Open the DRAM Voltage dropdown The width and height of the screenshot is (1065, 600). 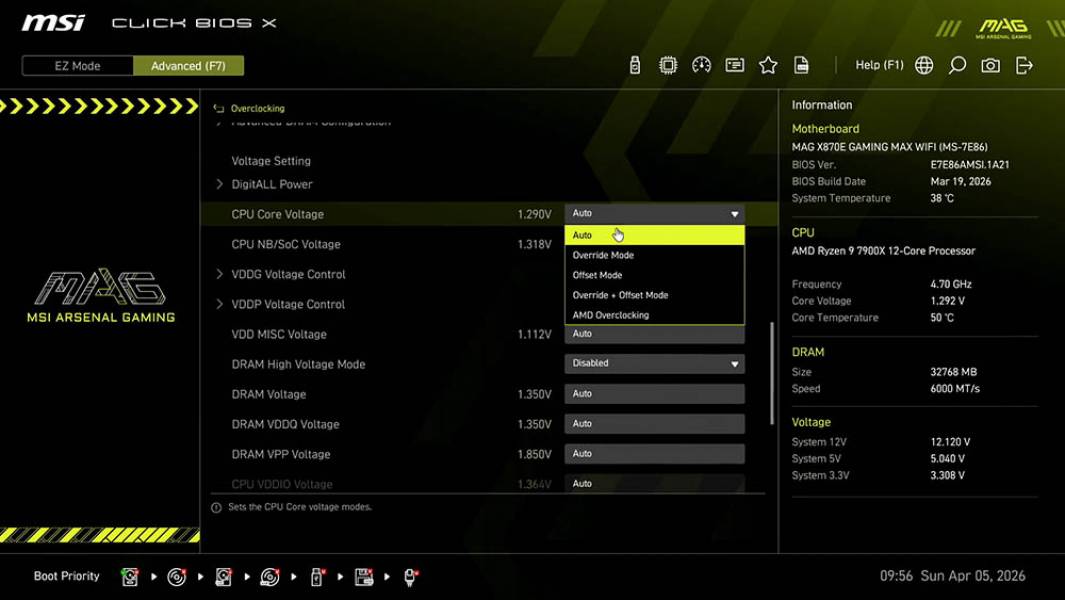coord(654,393)
